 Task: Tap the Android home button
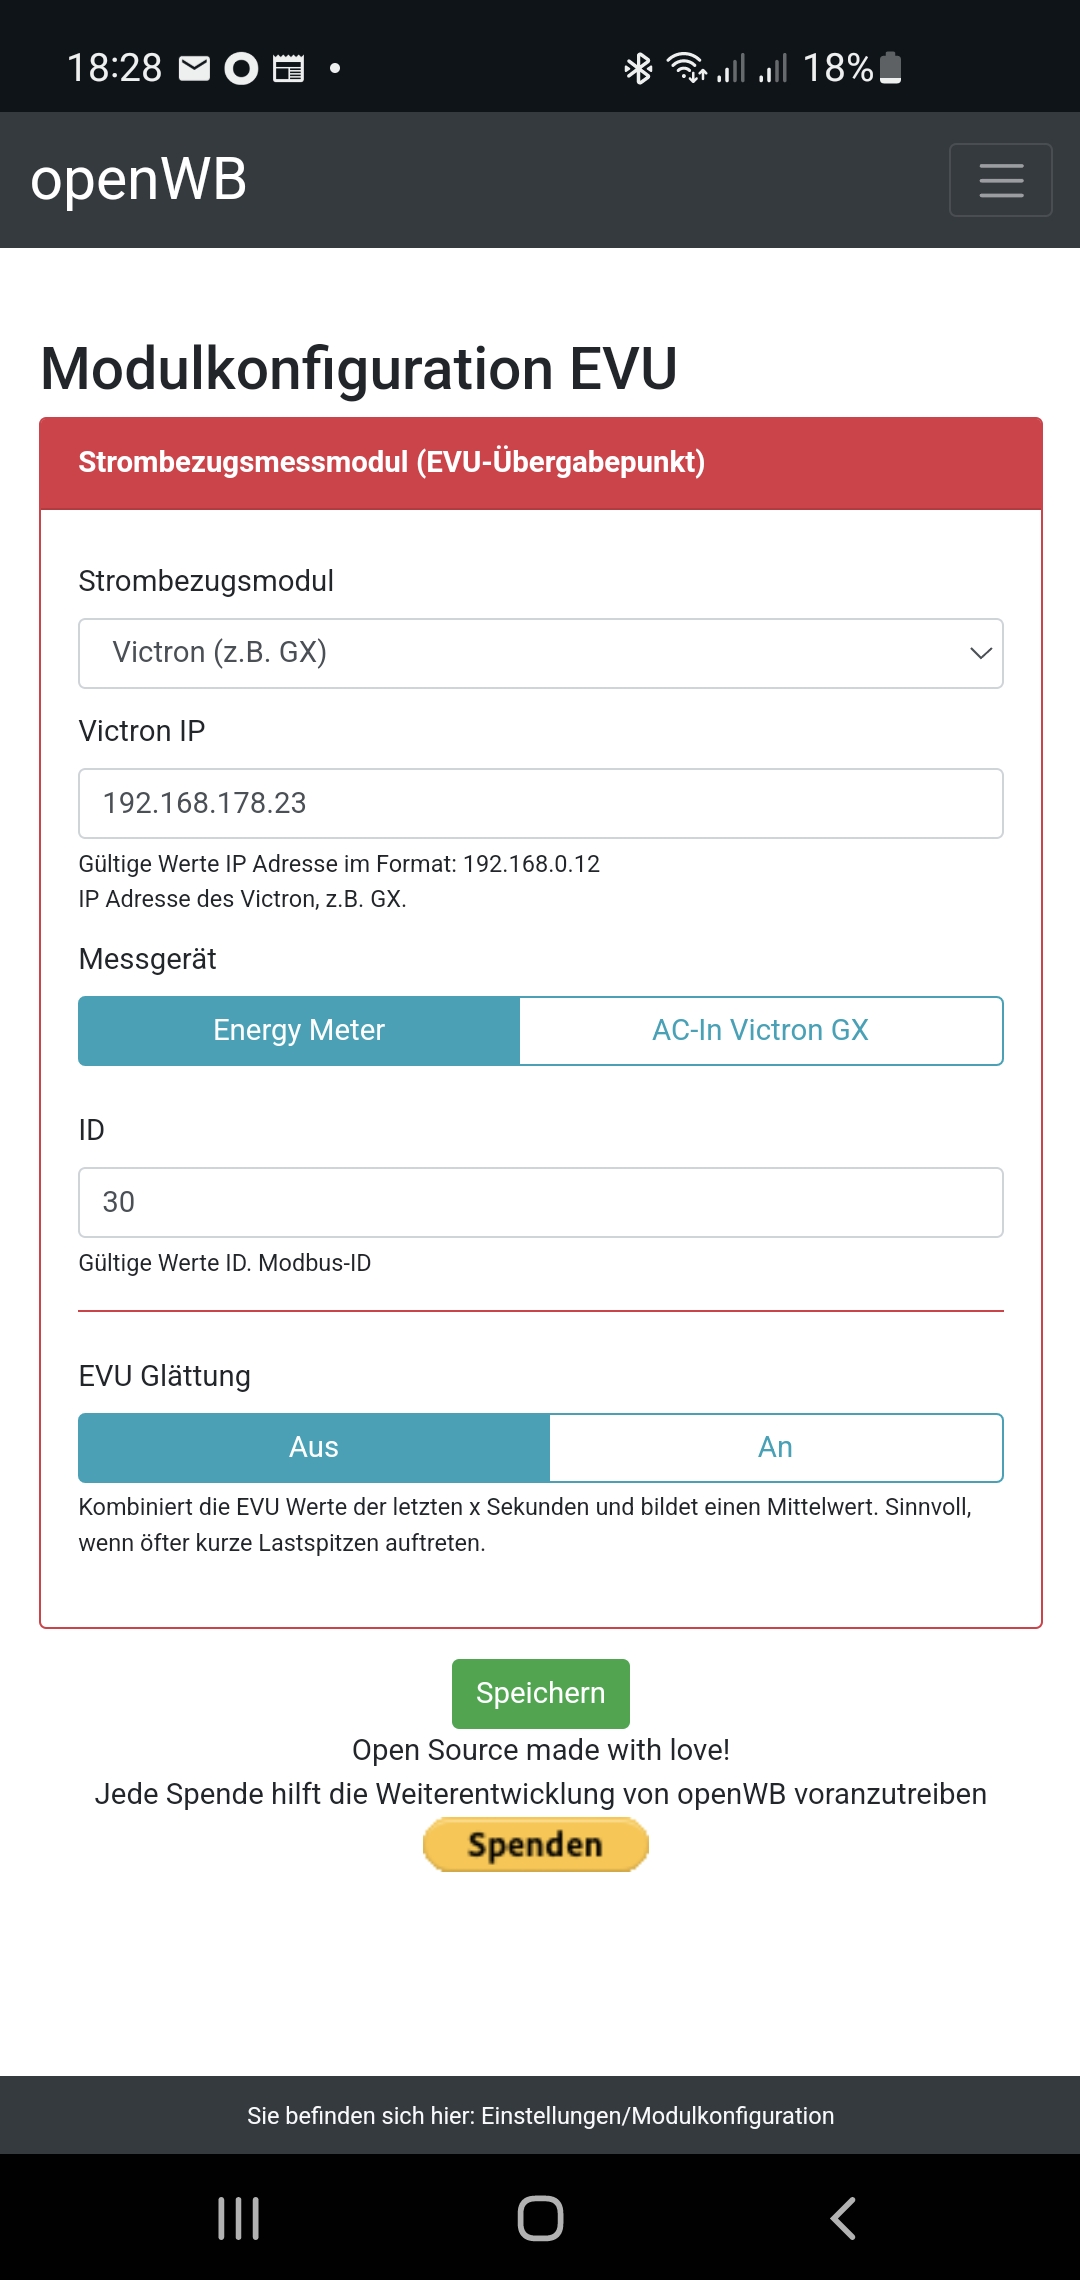pyautogui.click(x=540, y=2218)
